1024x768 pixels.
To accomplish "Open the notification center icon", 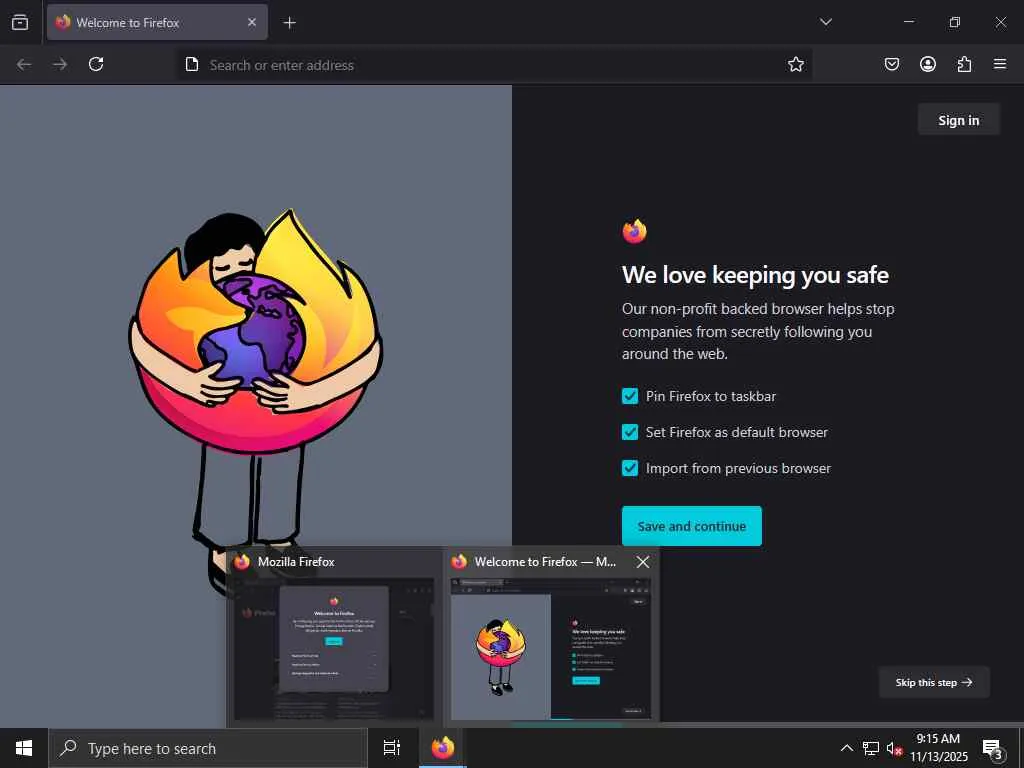I will pyautogui.click(x=993, y=748).
